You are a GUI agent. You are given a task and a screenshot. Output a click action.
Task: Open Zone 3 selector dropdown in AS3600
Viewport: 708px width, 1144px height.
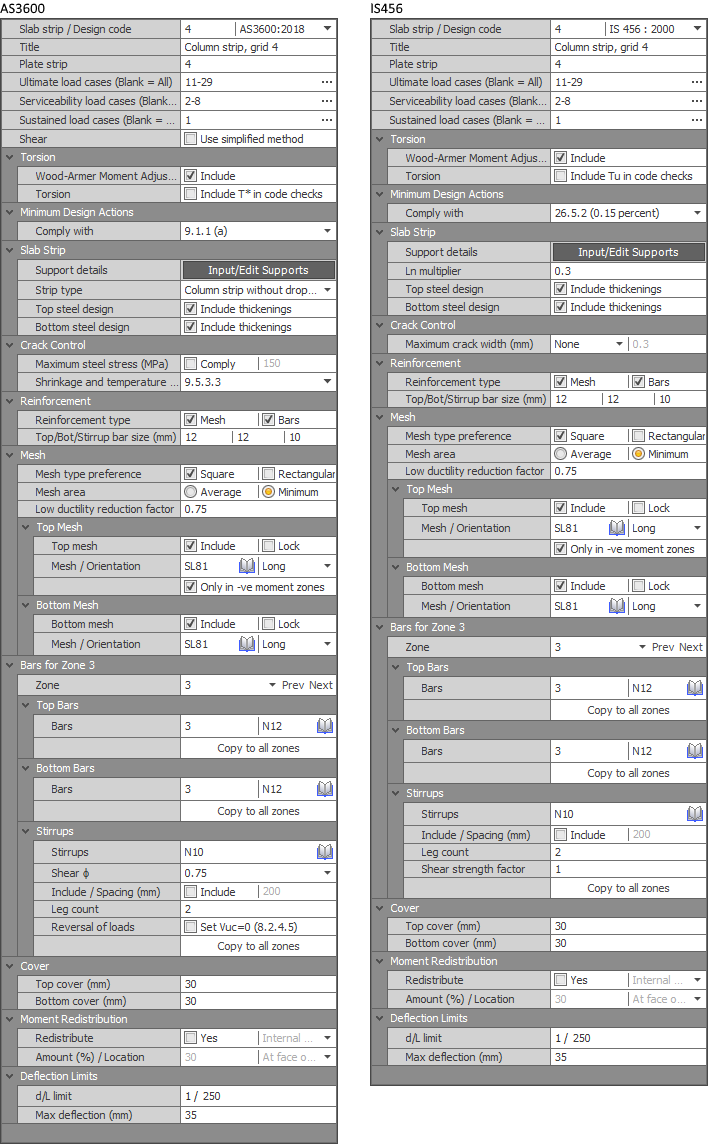[x=272, y=685]
